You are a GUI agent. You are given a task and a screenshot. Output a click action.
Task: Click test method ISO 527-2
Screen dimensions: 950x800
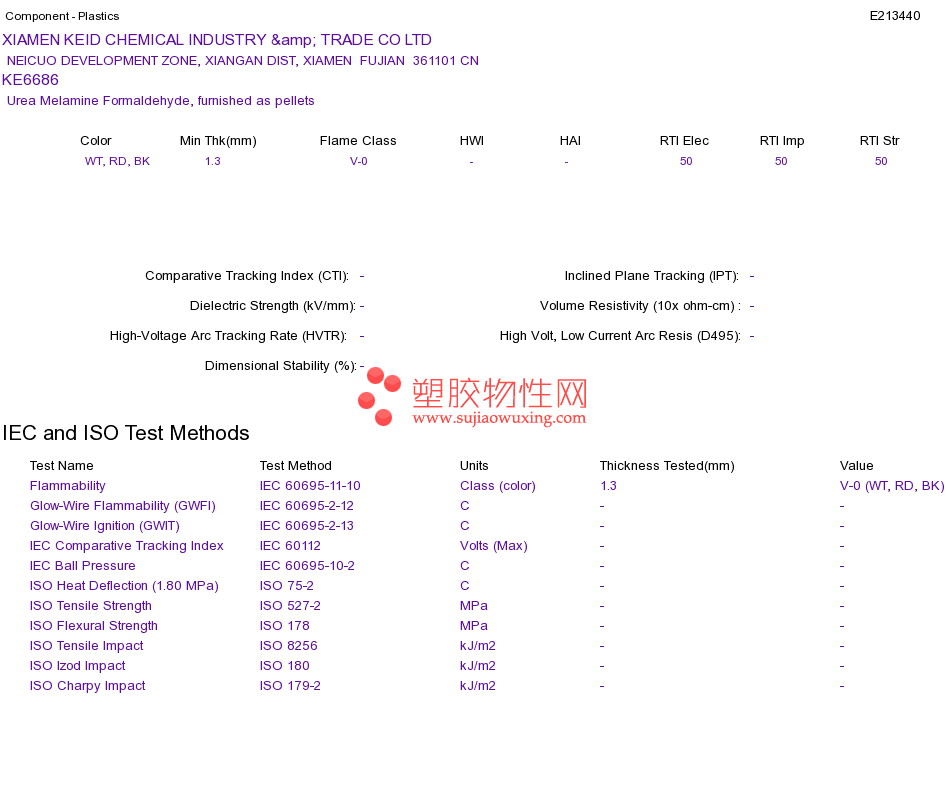pyautogui.click(x=290, y=606)
